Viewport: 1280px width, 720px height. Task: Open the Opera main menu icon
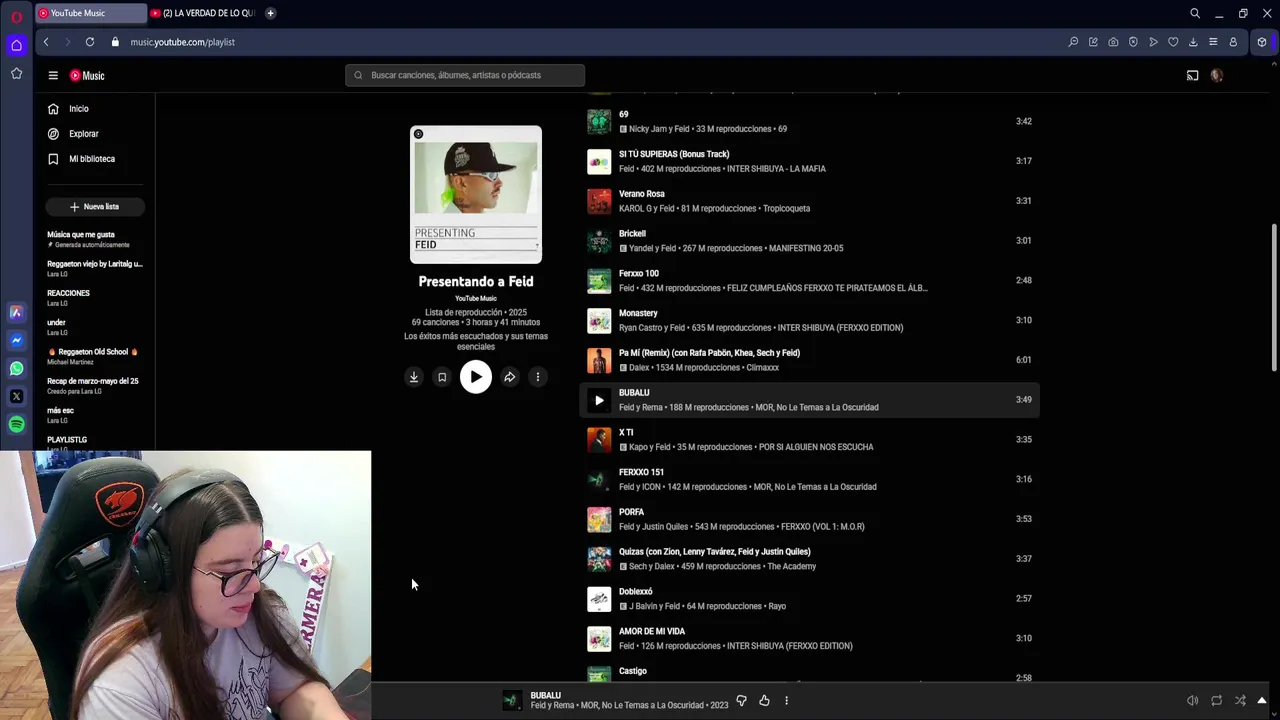pyautogui.click(x=16, y=16)
